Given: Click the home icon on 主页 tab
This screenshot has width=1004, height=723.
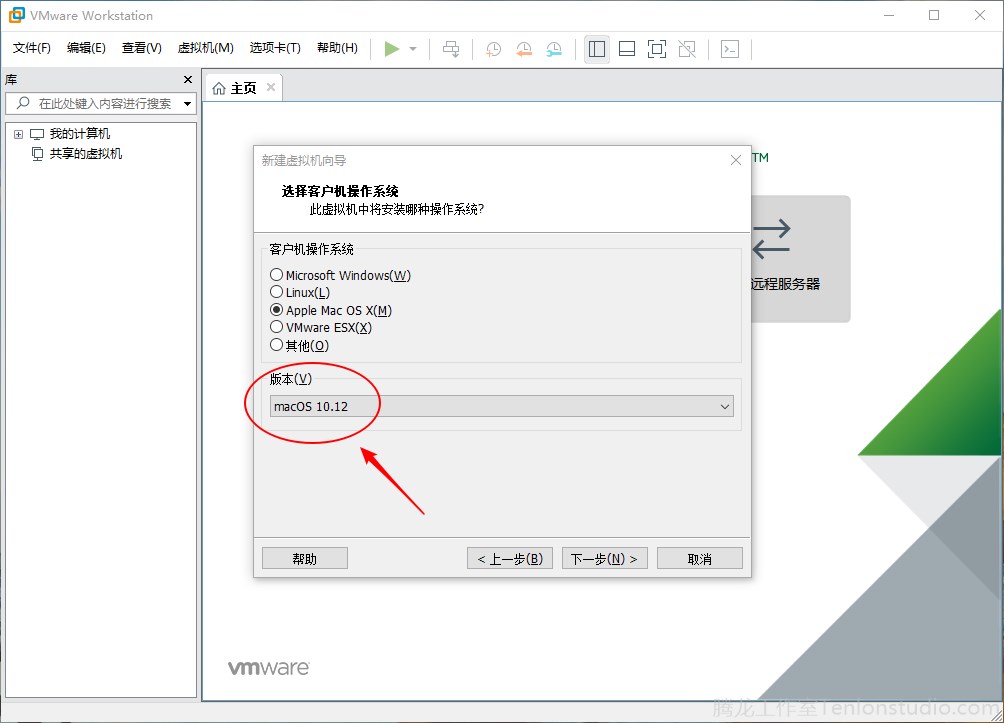Looking at the screenshot, I should click(x=219, y=88).
